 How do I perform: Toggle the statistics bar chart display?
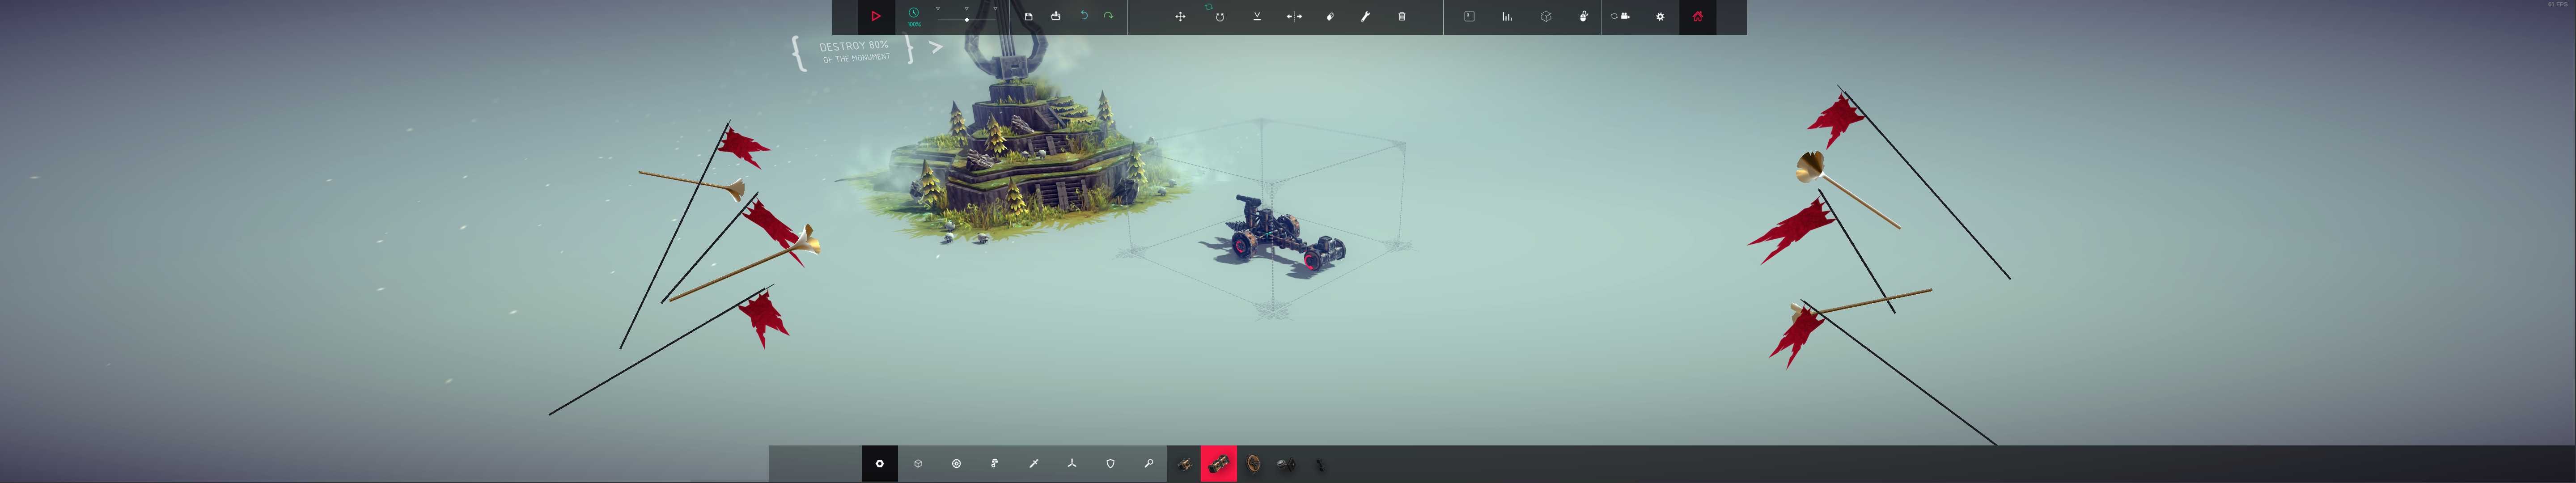(1507, 16)
